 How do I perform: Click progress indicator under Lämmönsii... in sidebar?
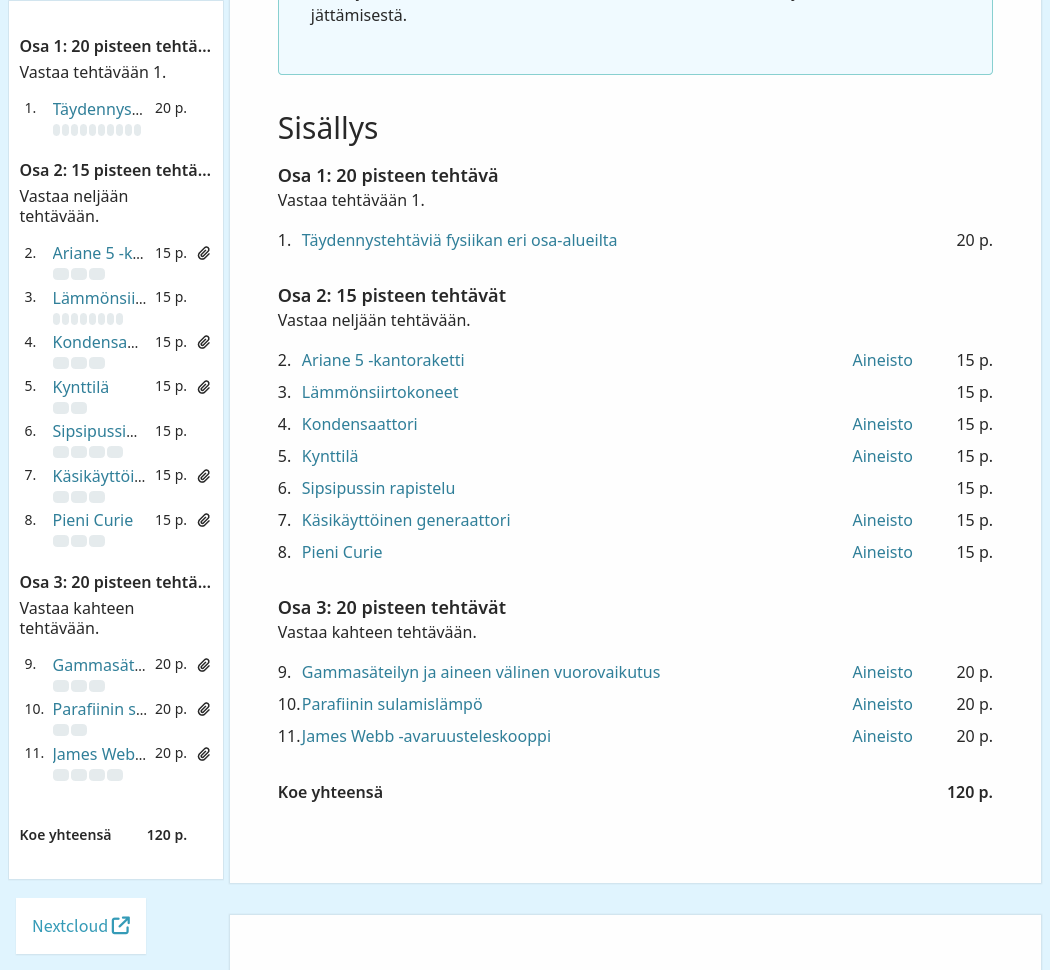tap(88, 319)
